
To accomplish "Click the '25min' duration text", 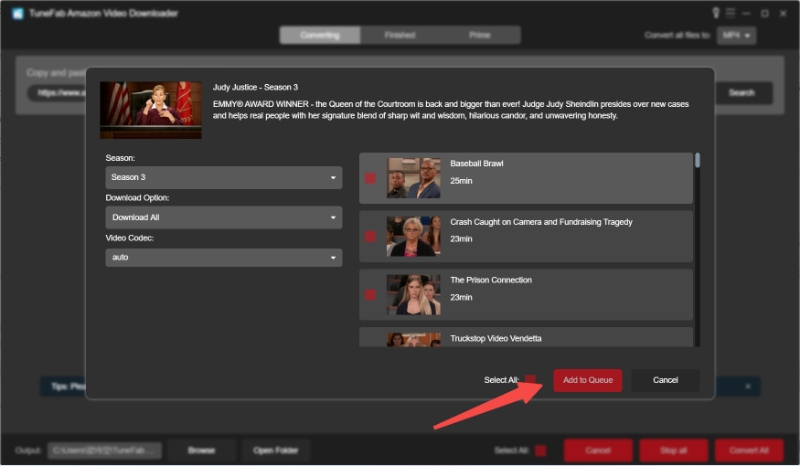I will pyautogui.click(x=461, y=181).
